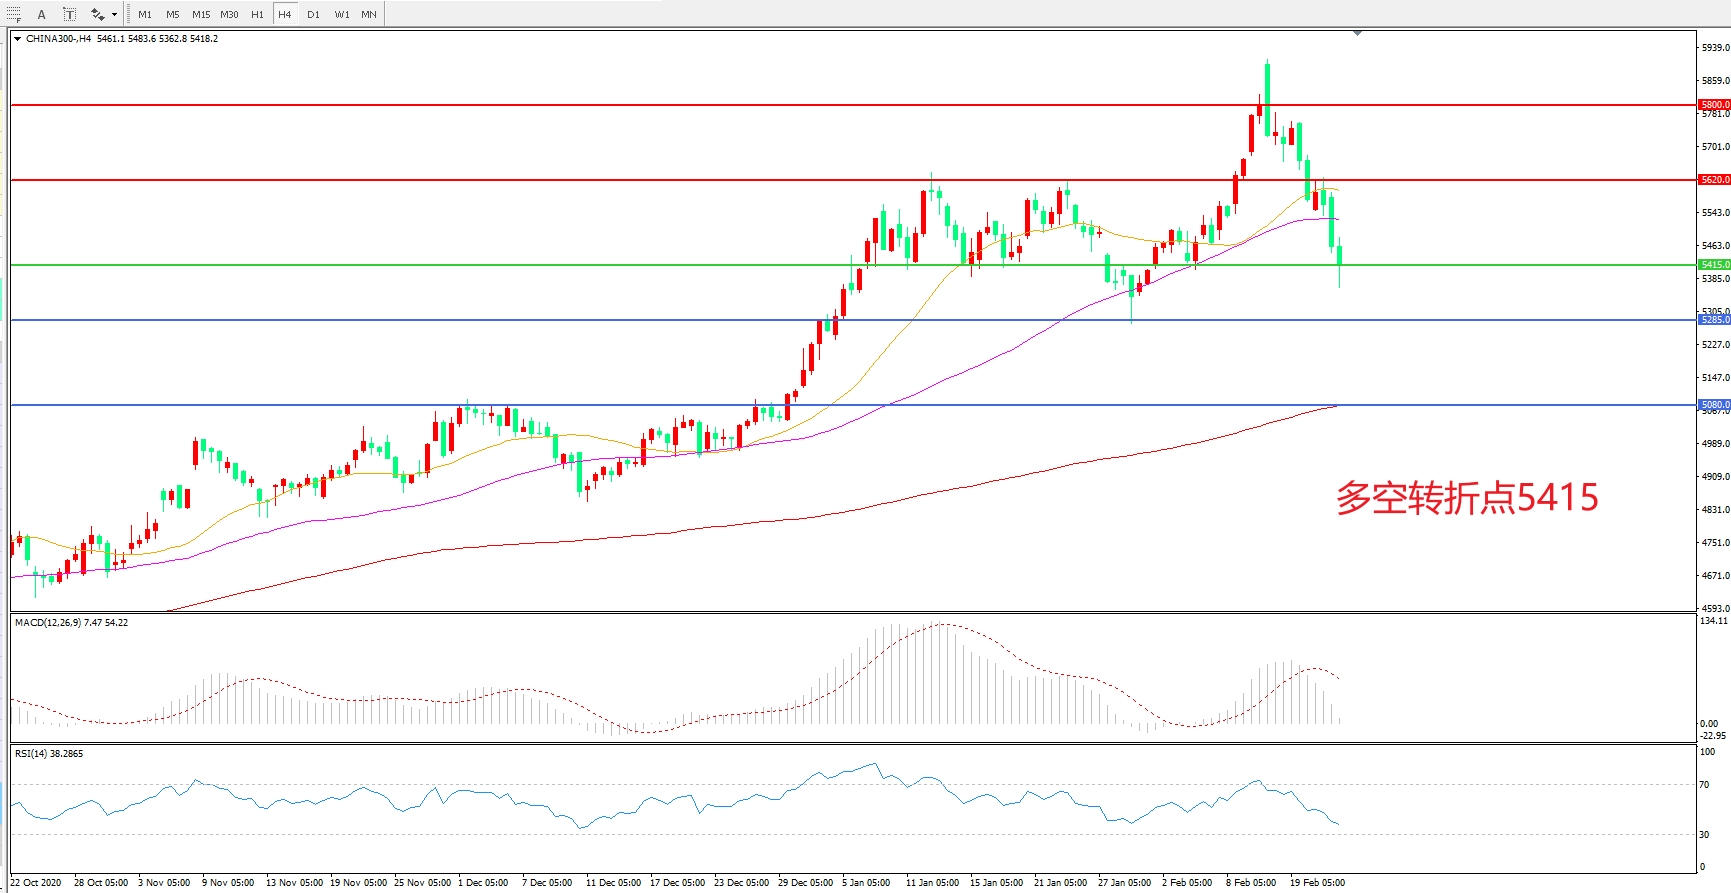Click the red 5800.0 price level label
Image resolution: width=1731 pixels, height=893 pixels.
coord(1714,104)
